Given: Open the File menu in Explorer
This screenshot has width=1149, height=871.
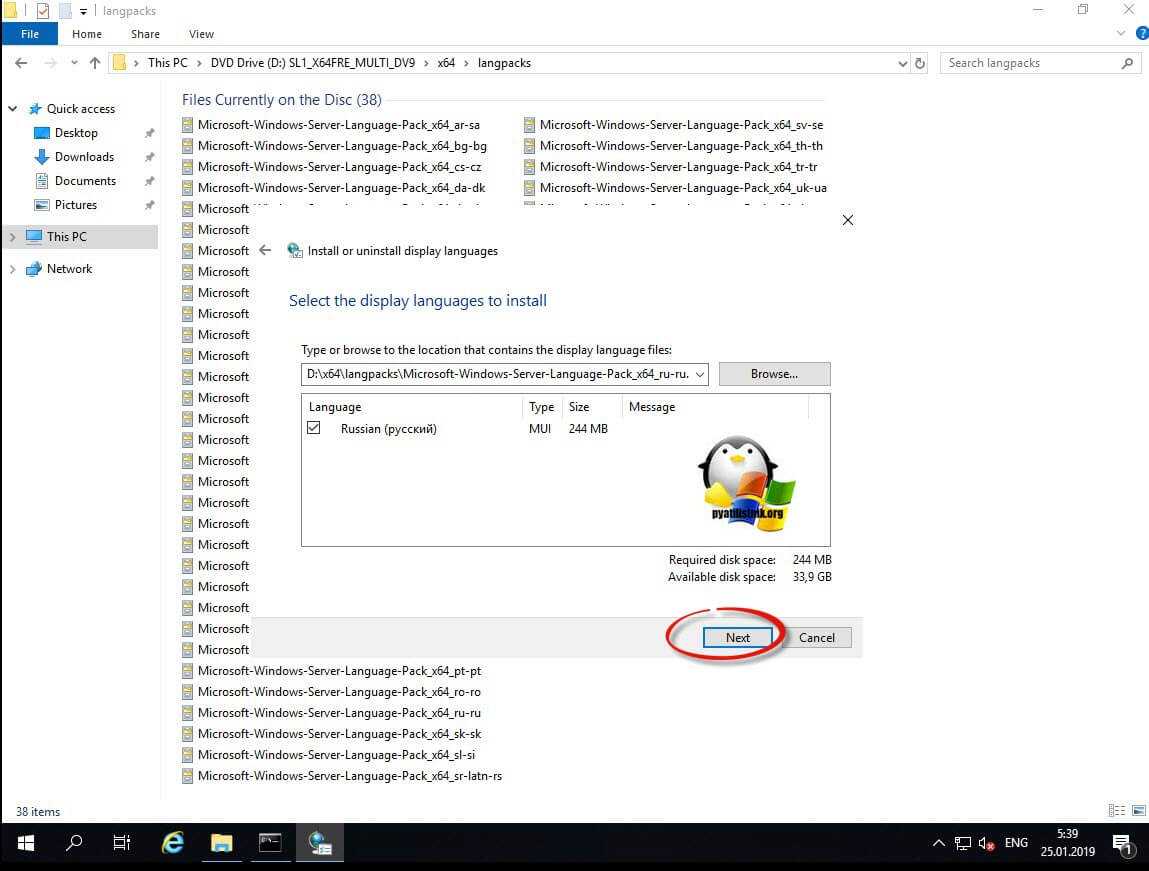Looking at the screenshot, I should 30,34.
